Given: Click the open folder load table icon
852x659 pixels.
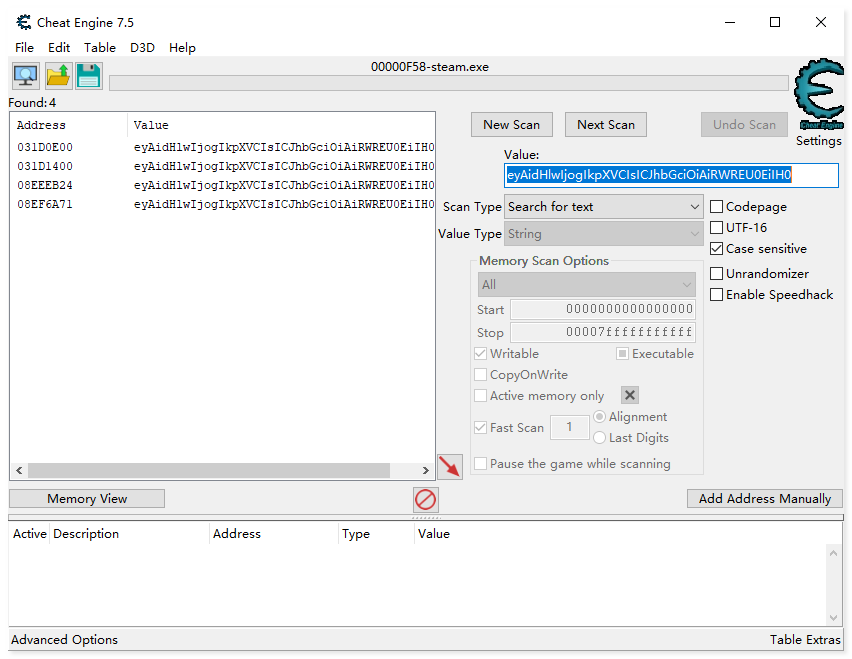Looking at the screenshot, I should click(x=58, y=76).
